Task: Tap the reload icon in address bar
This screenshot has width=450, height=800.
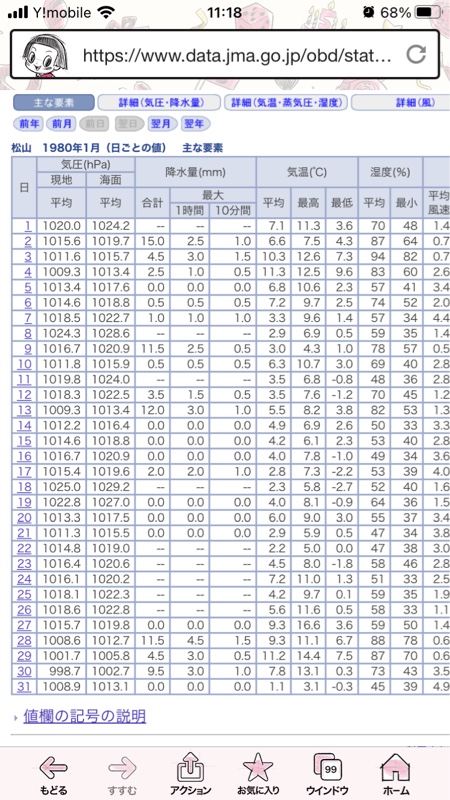Action: pyautogui.click(x=415, y=55)
